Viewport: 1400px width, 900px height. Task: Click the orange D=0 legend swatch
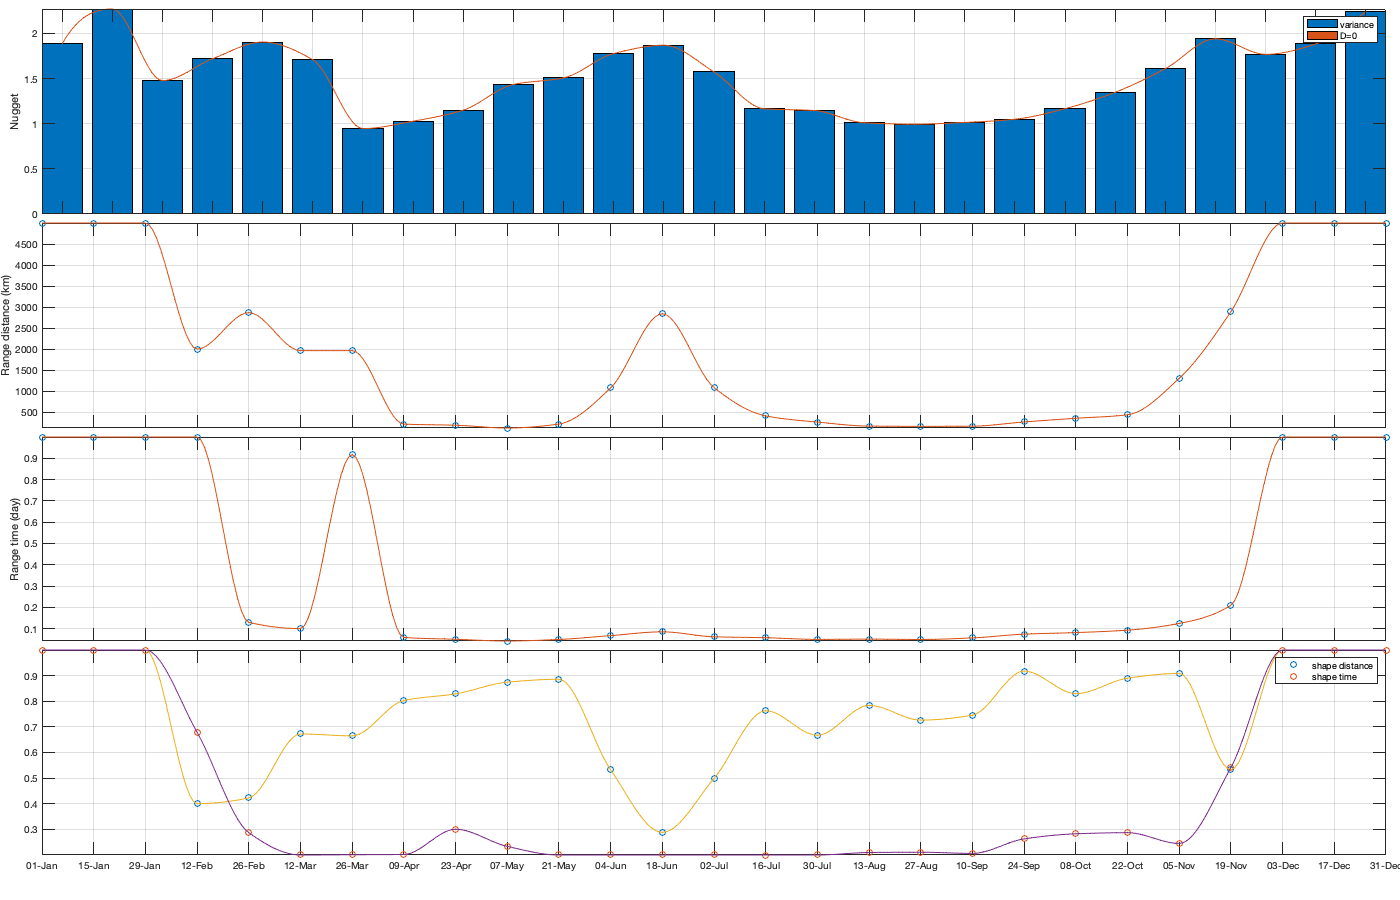pyautogui.click(x=1321, y=36)
